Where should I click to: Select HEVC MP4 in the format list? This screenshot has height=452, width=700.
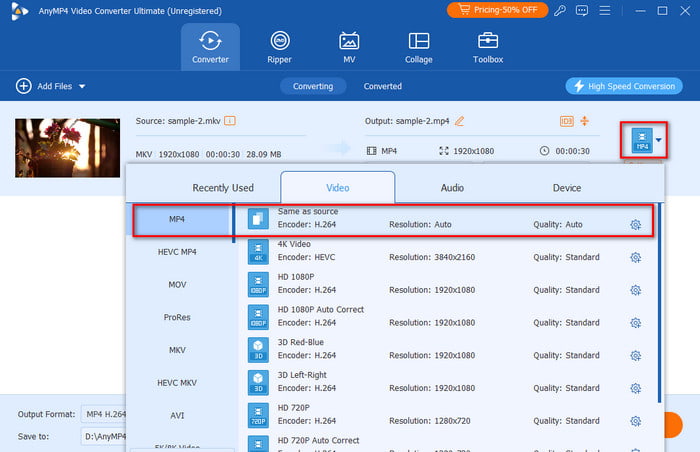(177, 252)
